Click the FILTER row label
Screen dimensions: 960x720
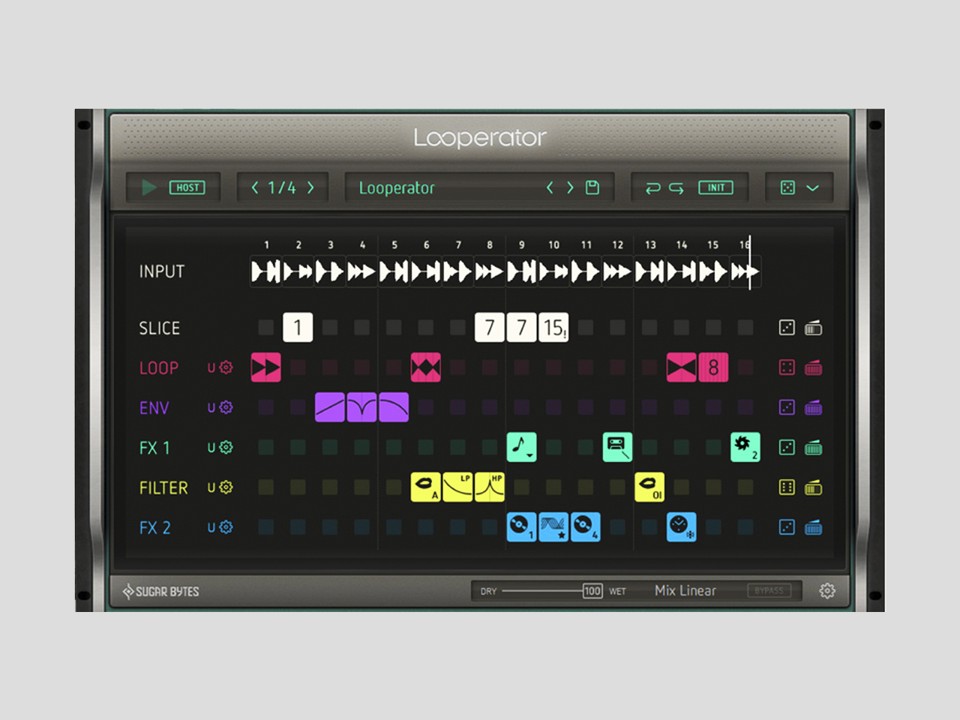tap(163, 488)
